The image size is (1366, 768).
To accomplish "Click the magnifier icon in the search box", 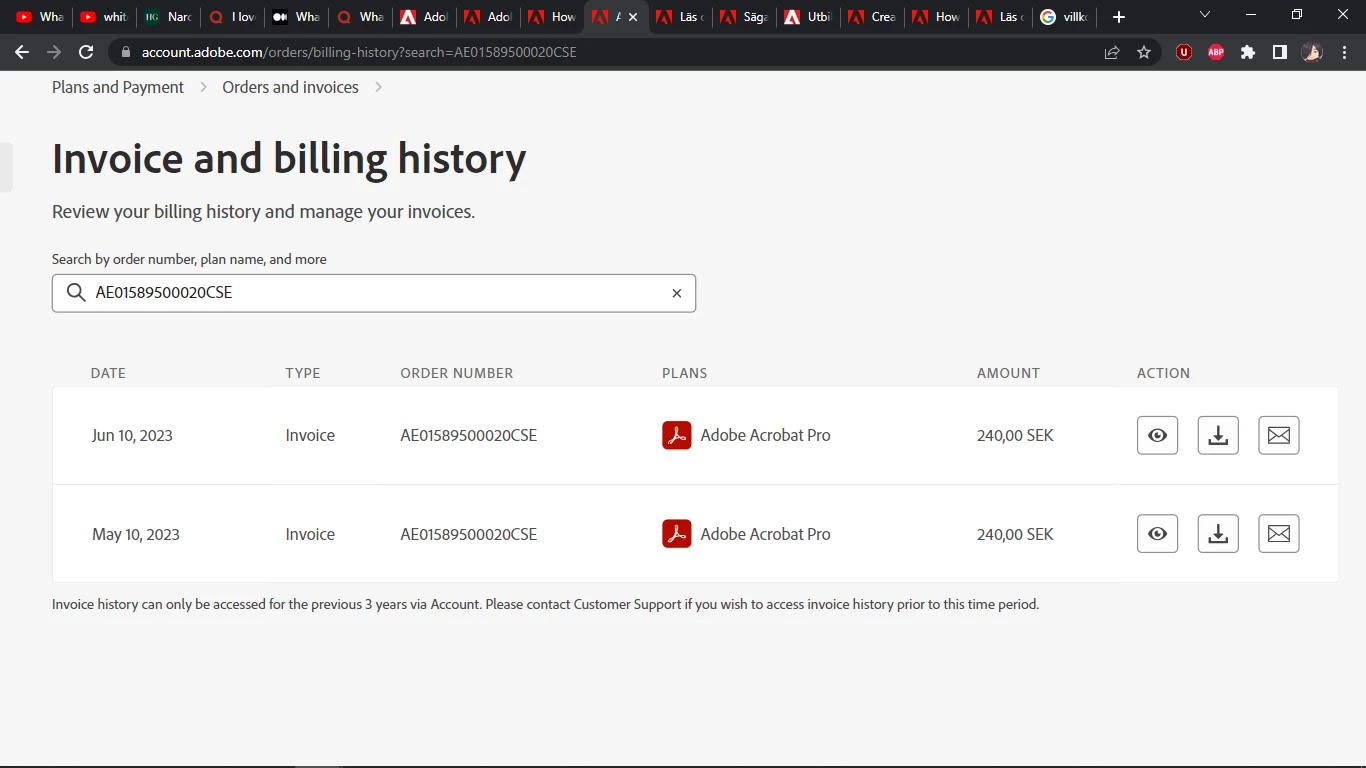I will coord(76,293).
